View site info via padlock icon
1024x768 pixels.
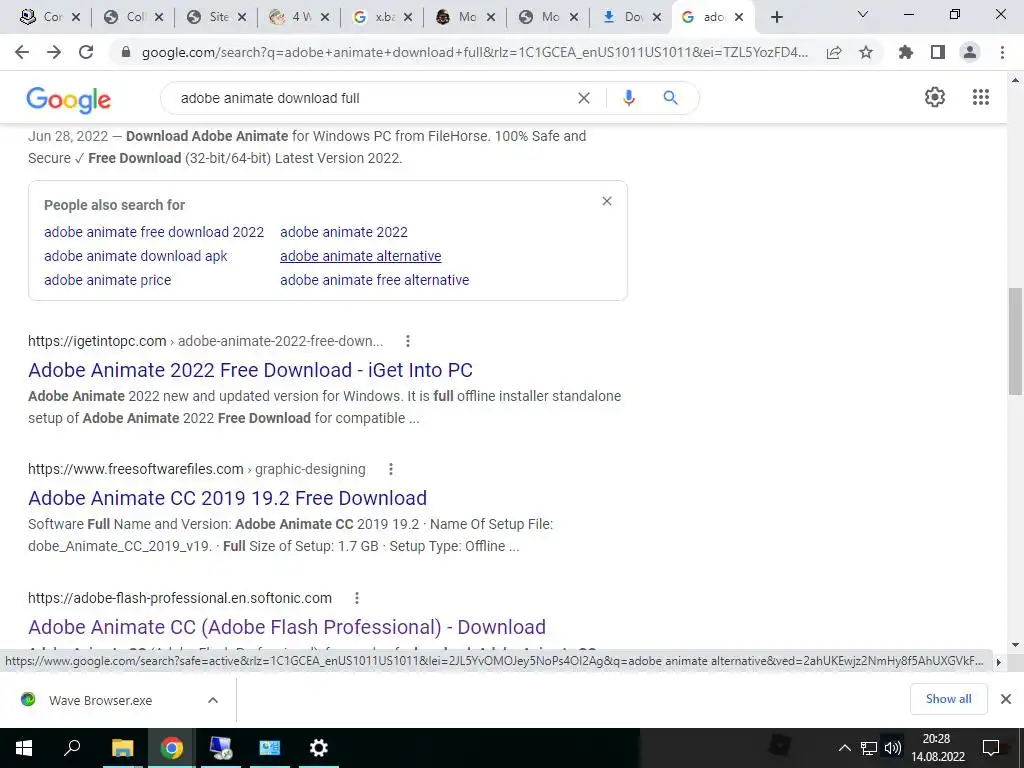tap(126, 52)
